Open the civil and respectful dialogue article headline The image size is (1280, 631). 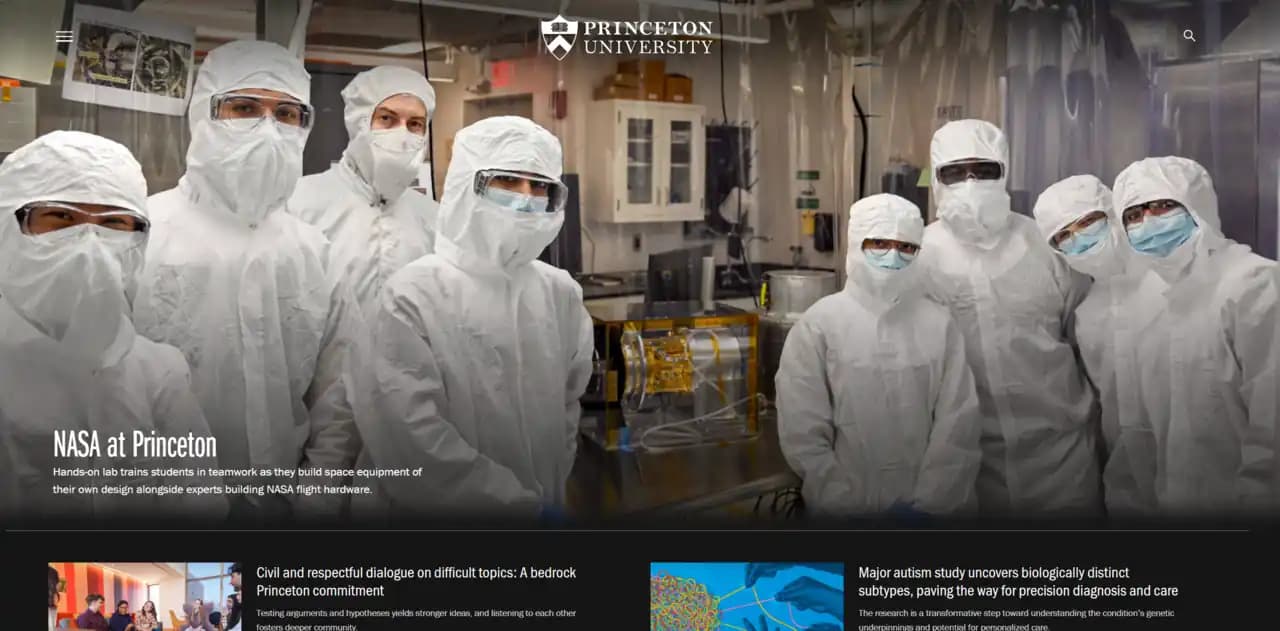click(416, 581)
